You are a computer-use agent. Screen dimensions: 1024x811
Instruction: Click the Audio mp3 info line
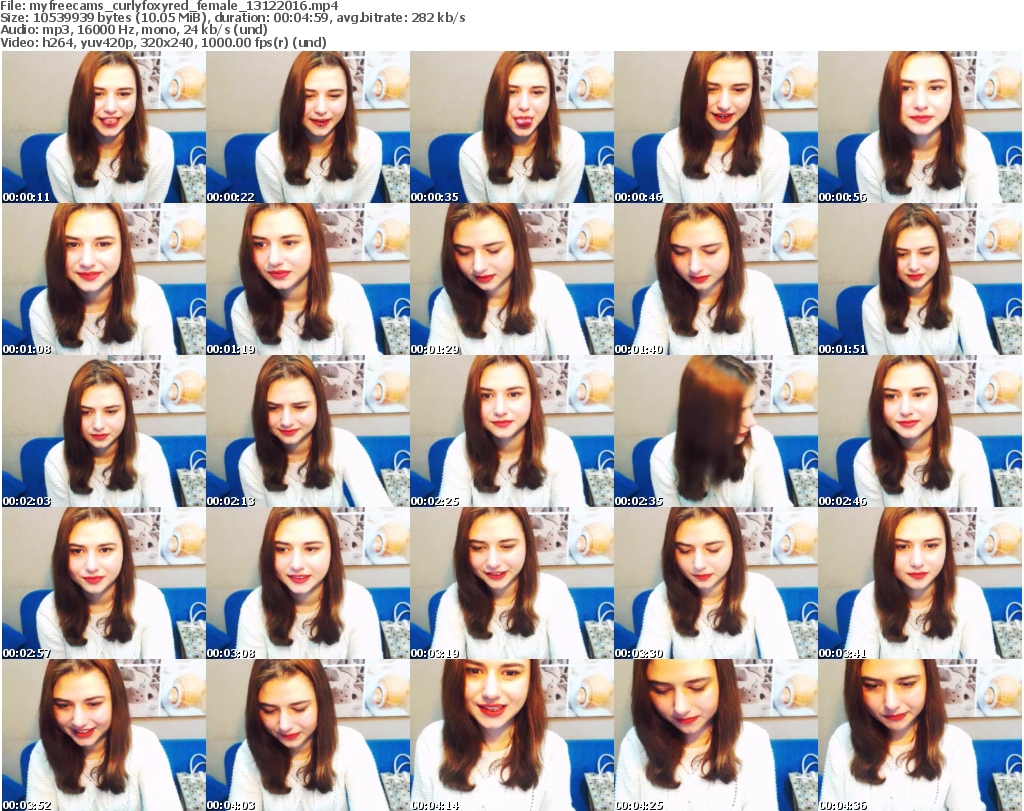tap(134, 30)
